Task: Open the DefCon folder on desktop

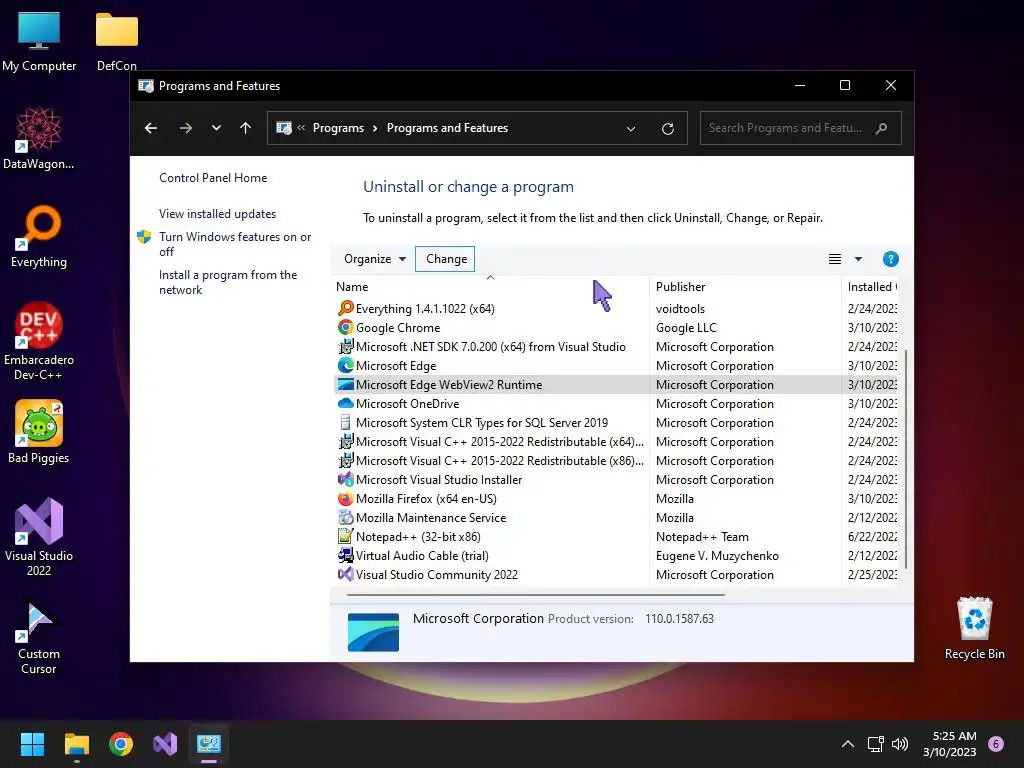Action: (117, 40)
